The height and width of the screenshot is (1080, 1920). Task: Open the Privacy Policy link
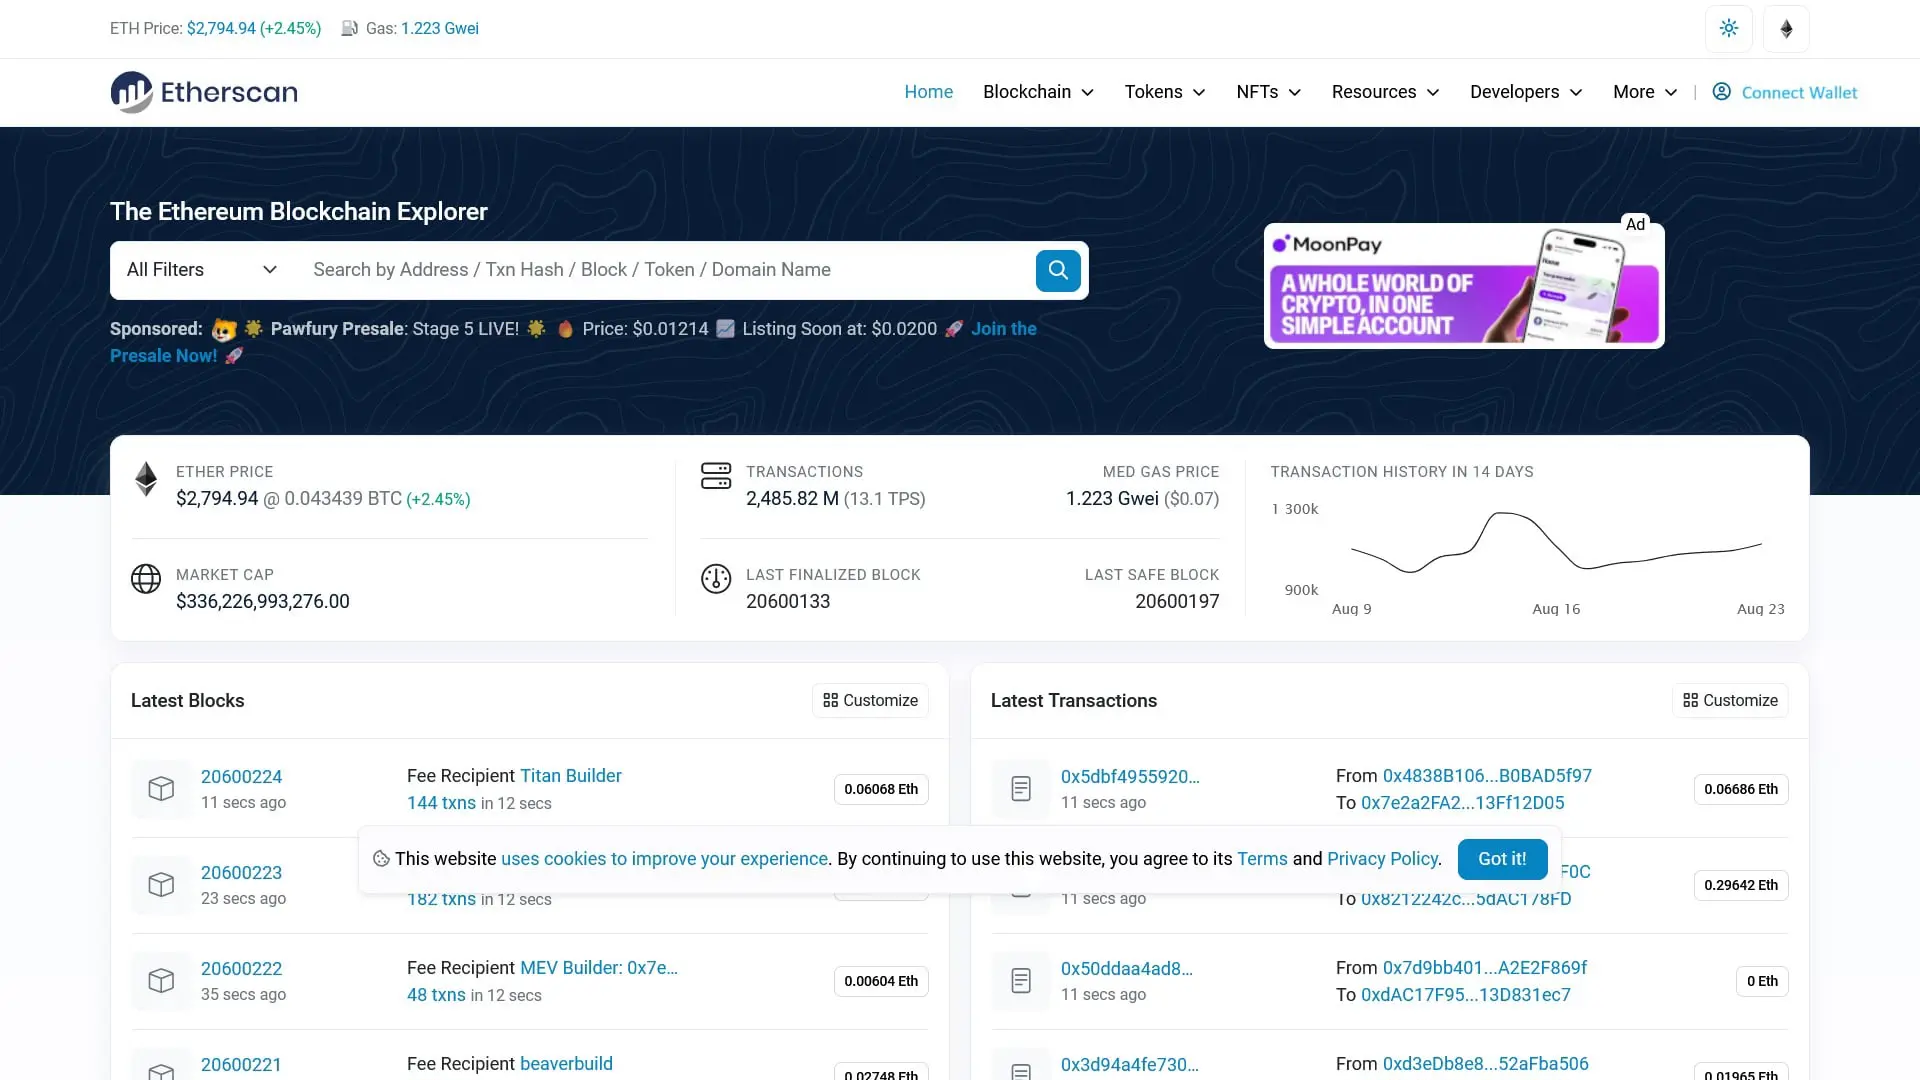point(1382,859)
